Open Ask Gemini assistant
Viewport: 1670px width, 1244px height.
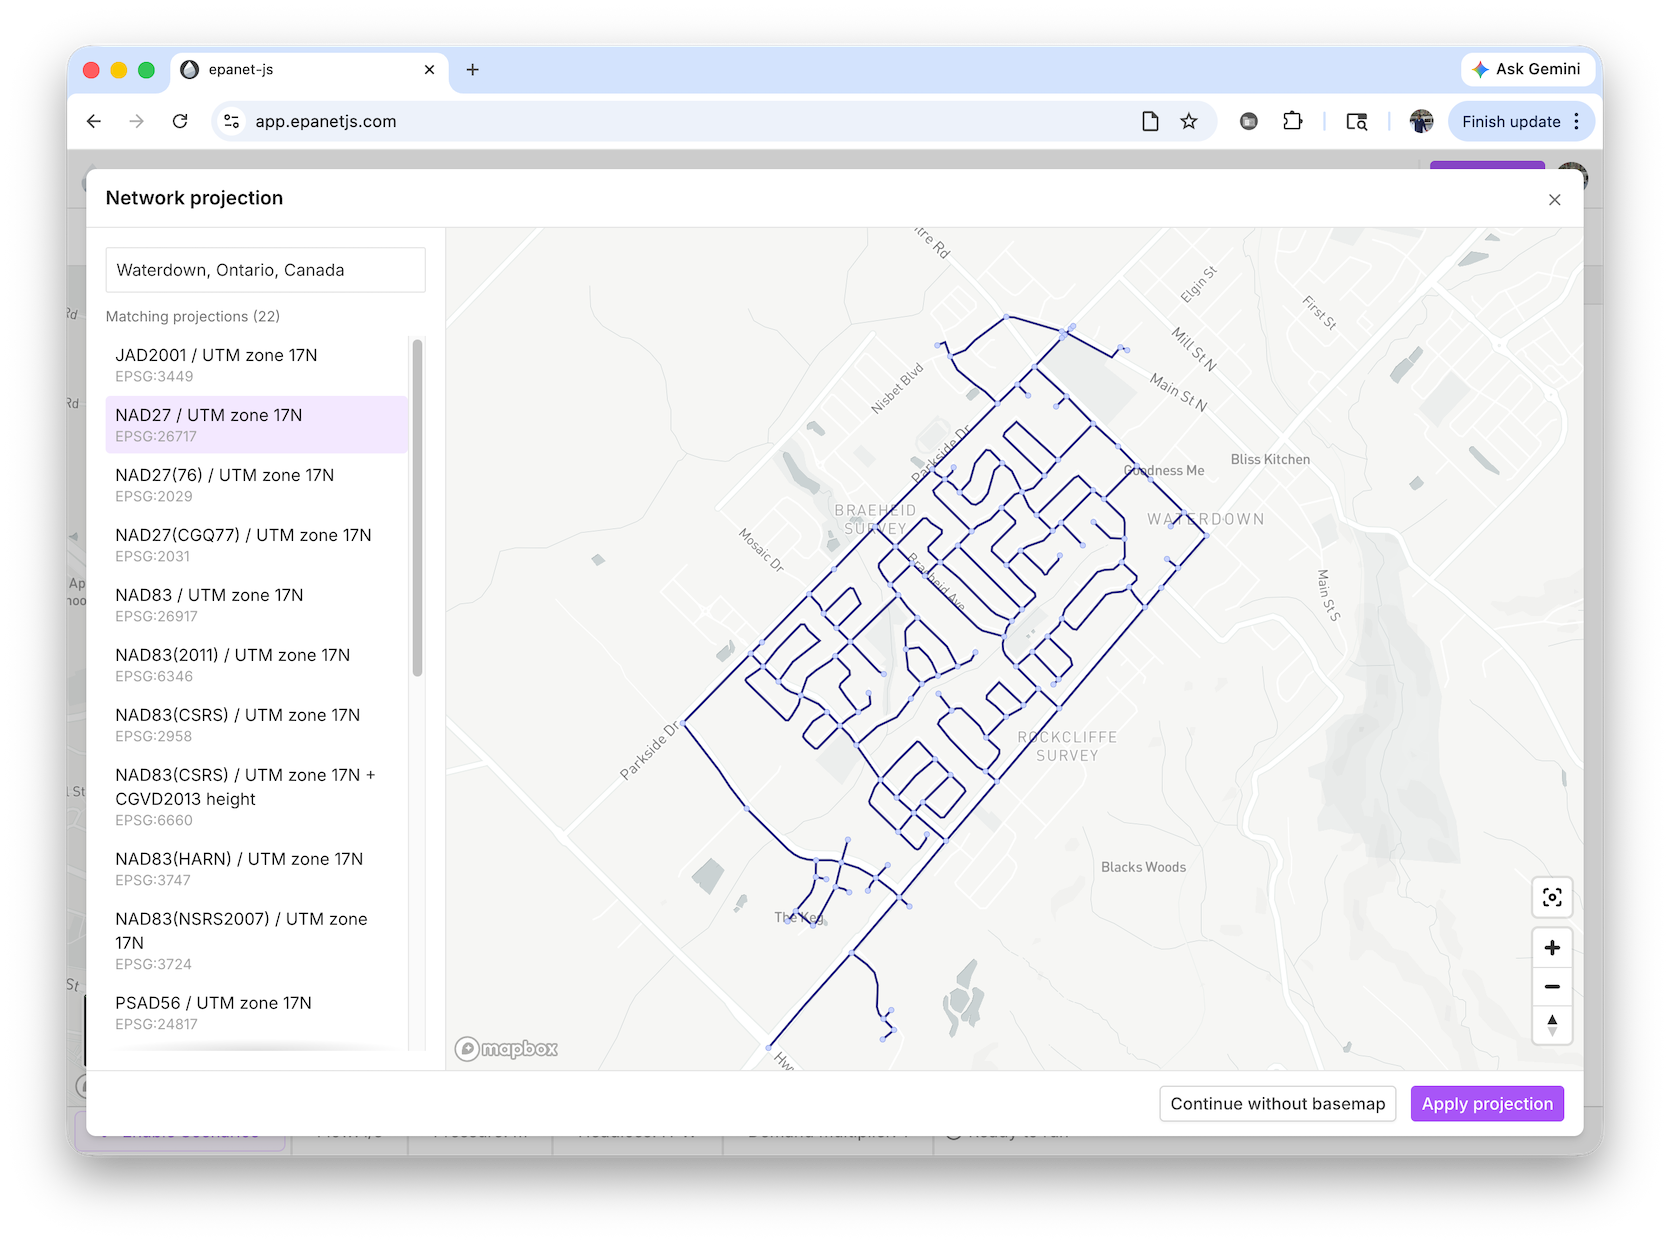tap(1526, 69)
